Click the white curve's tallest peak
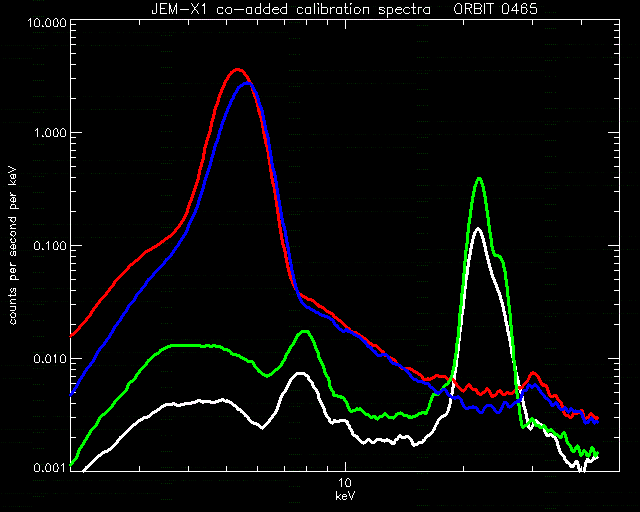Image resolution: width=640 pixels, height=512 pixels. 478,229
